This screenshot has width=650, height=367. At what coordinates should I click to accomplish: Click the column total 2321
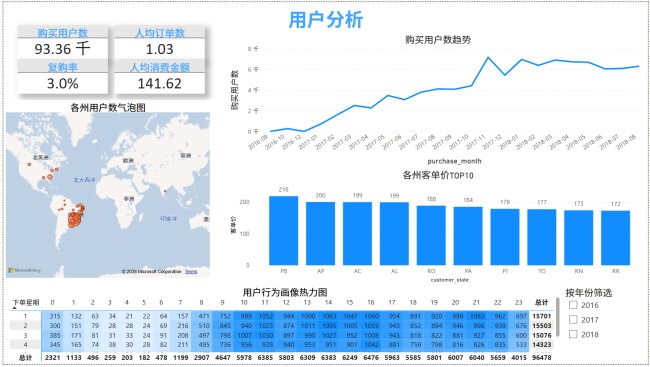(53, 357)
